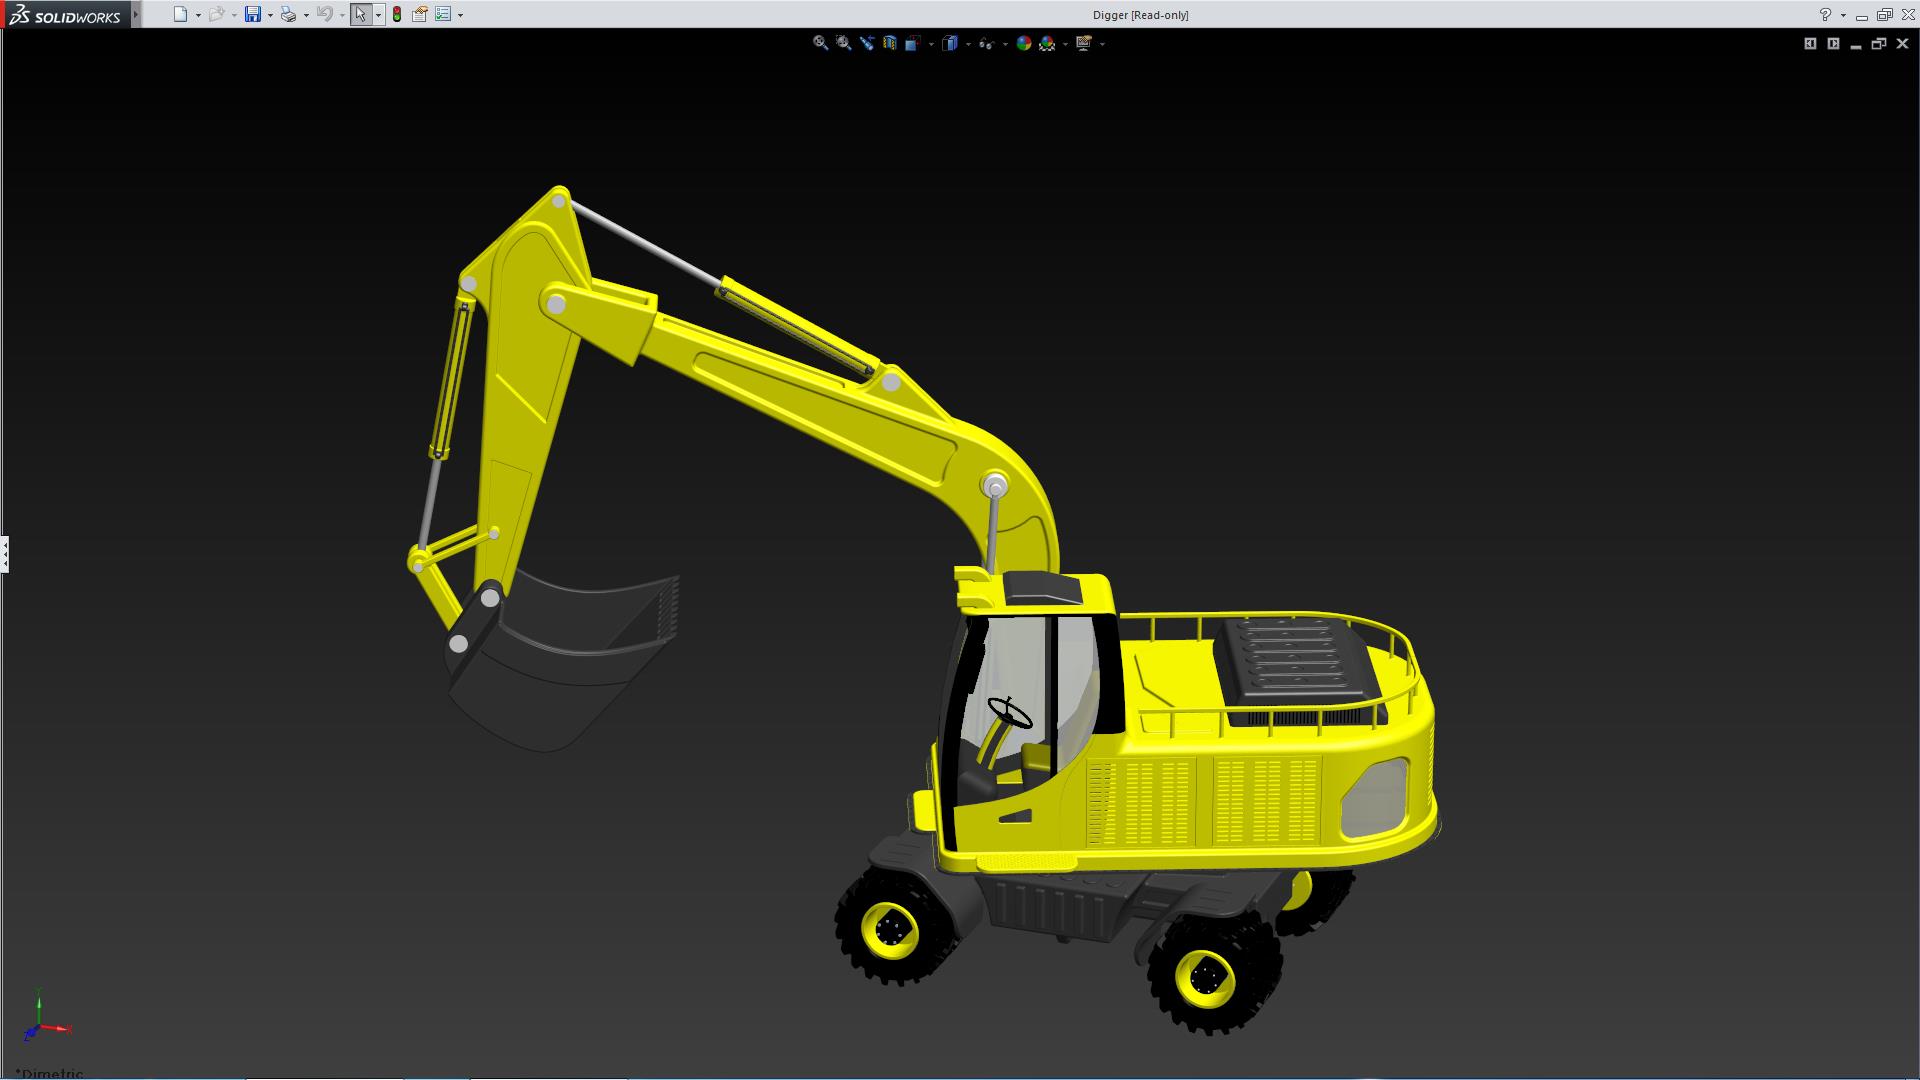1920x1080 pixels.
Task: Expand the left panel handle
Action: [x=4, y=553]
